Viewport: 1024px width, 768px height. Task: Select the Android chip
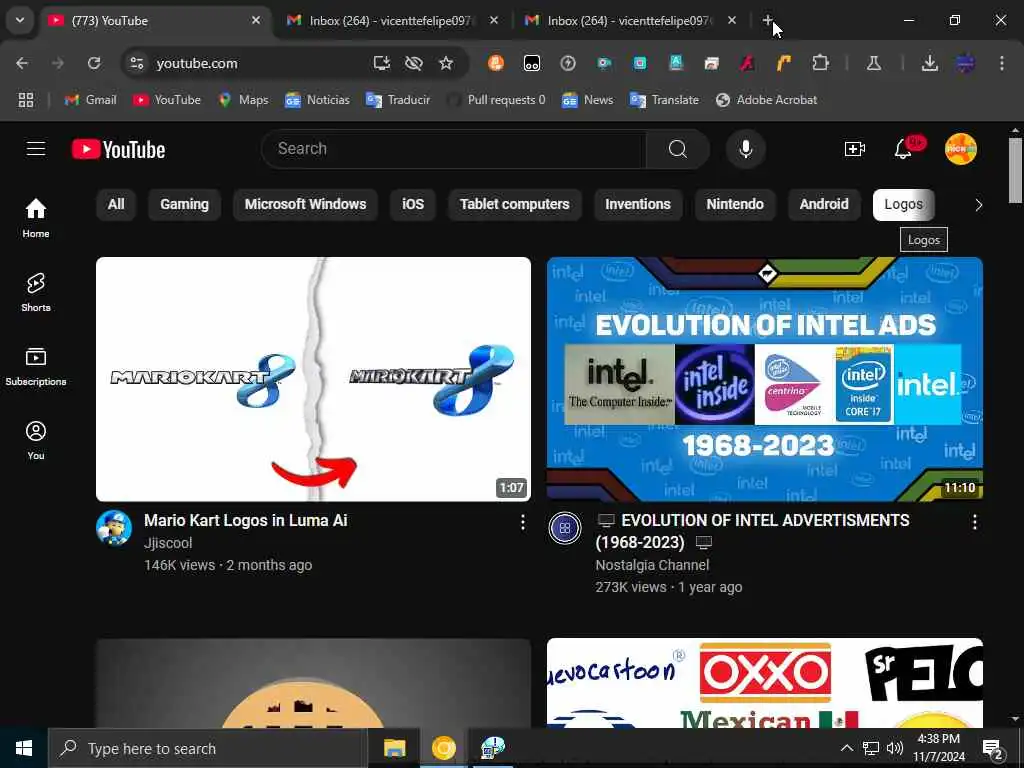pyautogui.click(x=824, y=204)
